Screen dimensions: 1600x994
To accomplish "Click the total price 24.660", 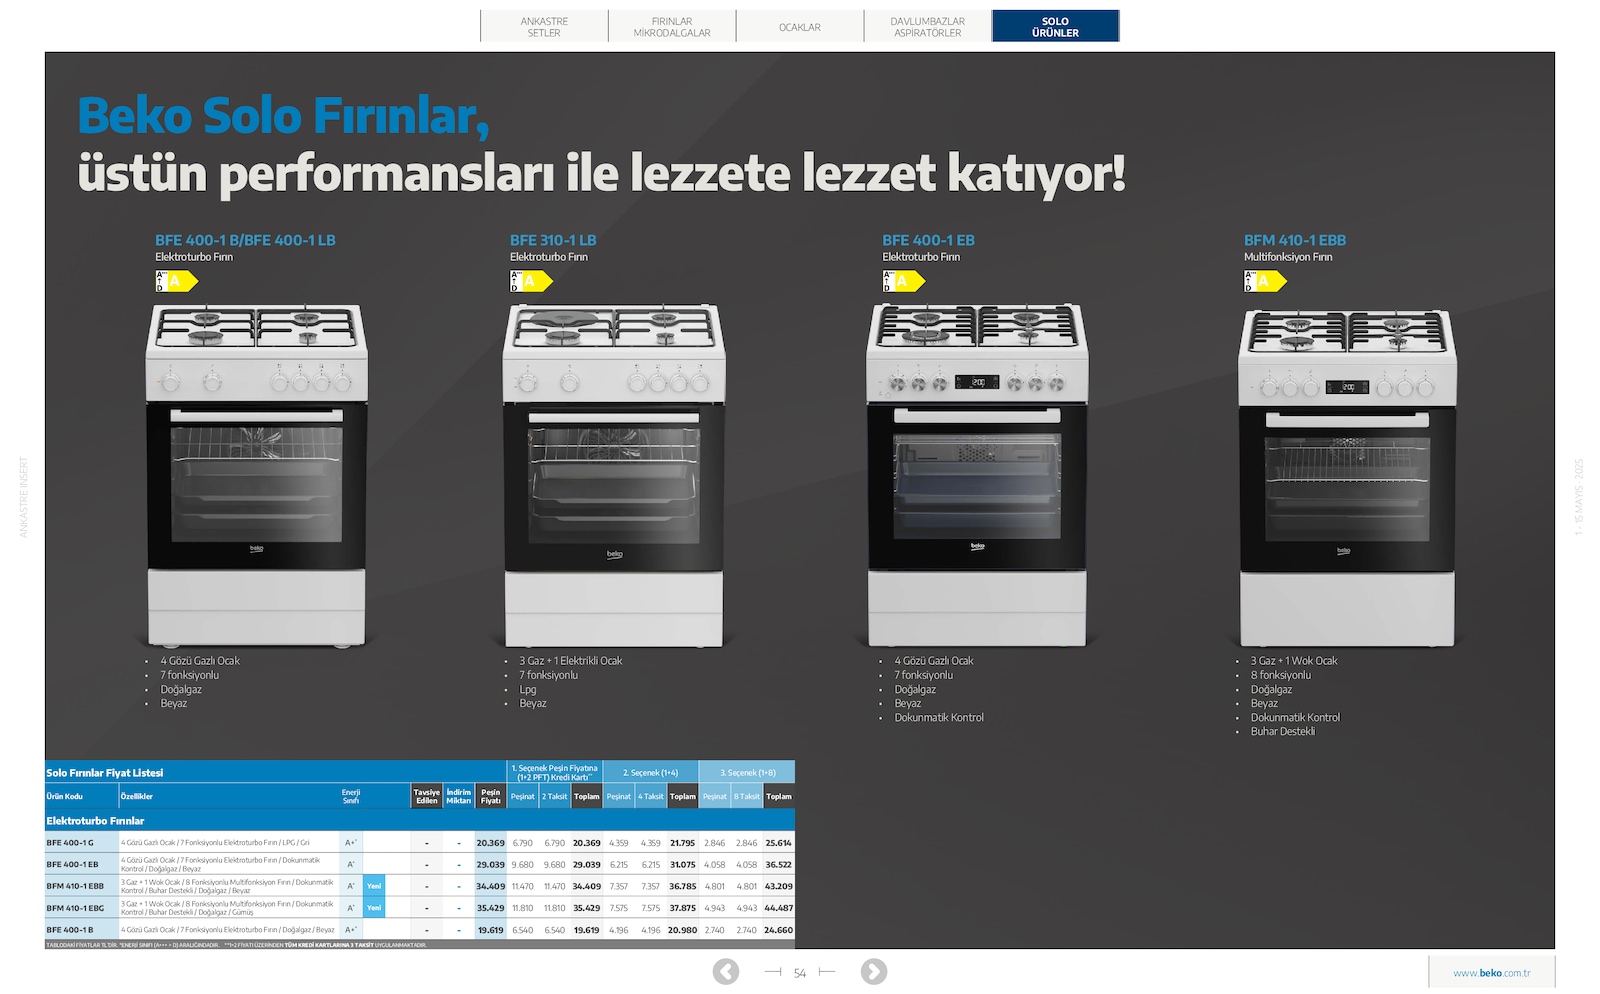I will (779, 930).
